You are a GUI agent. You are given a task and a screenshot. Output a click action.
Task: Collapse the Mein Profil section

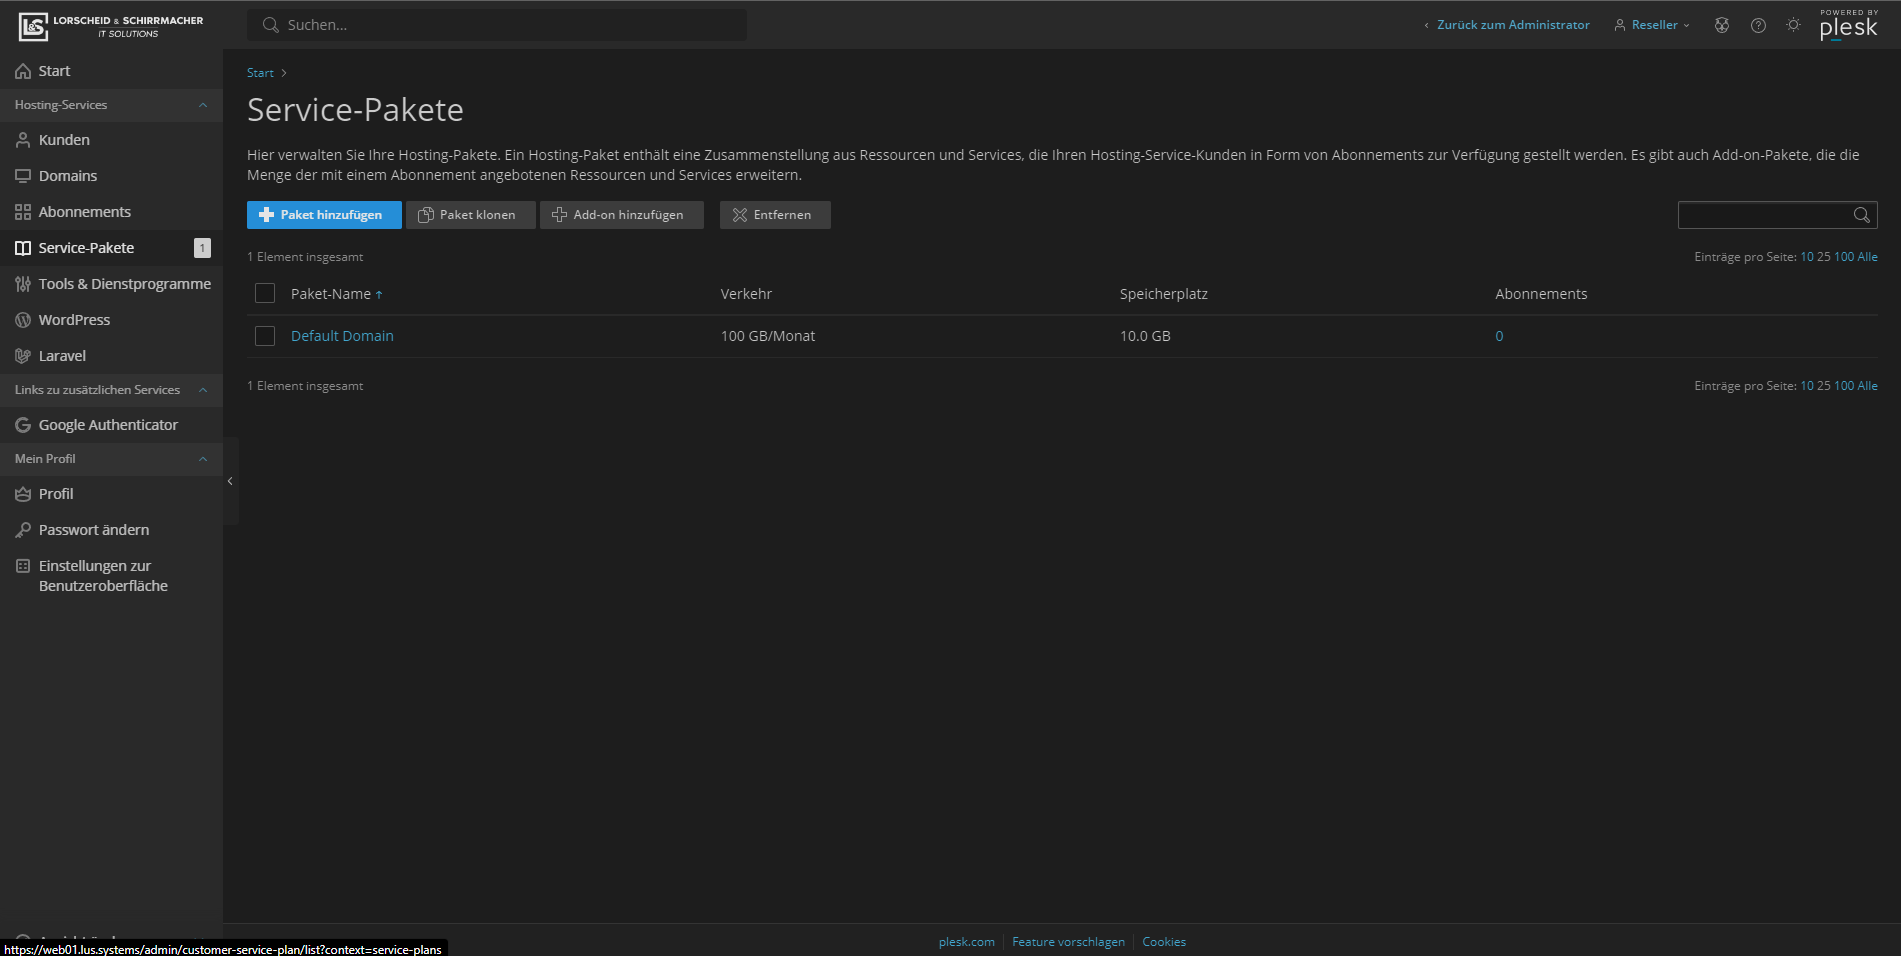point(203,459)
